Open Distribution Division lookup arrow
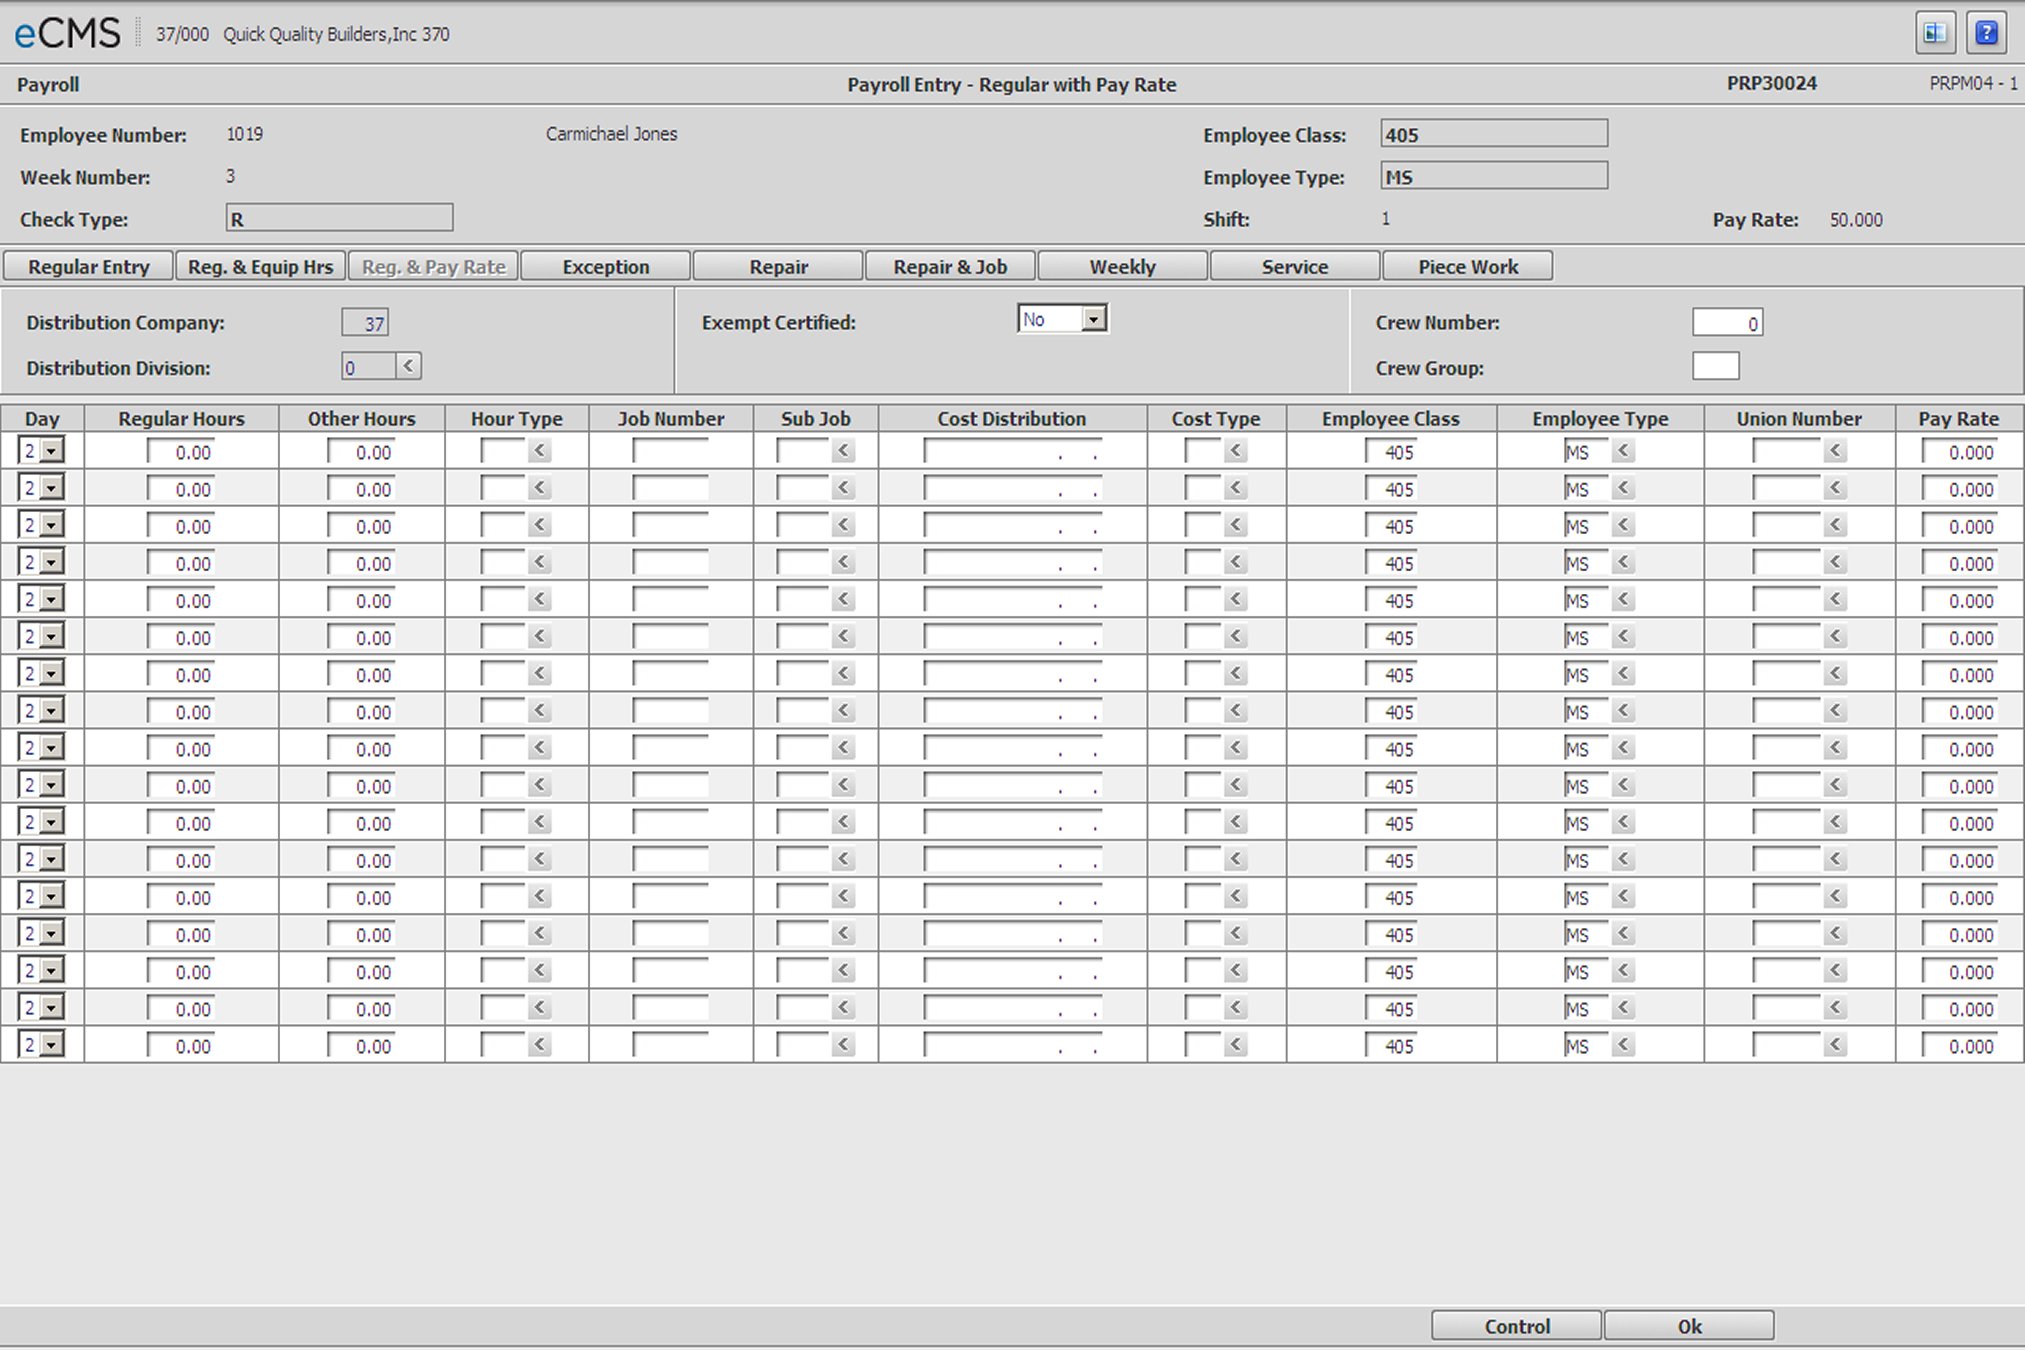The image size is (2025, 1350). coord(408,366)
